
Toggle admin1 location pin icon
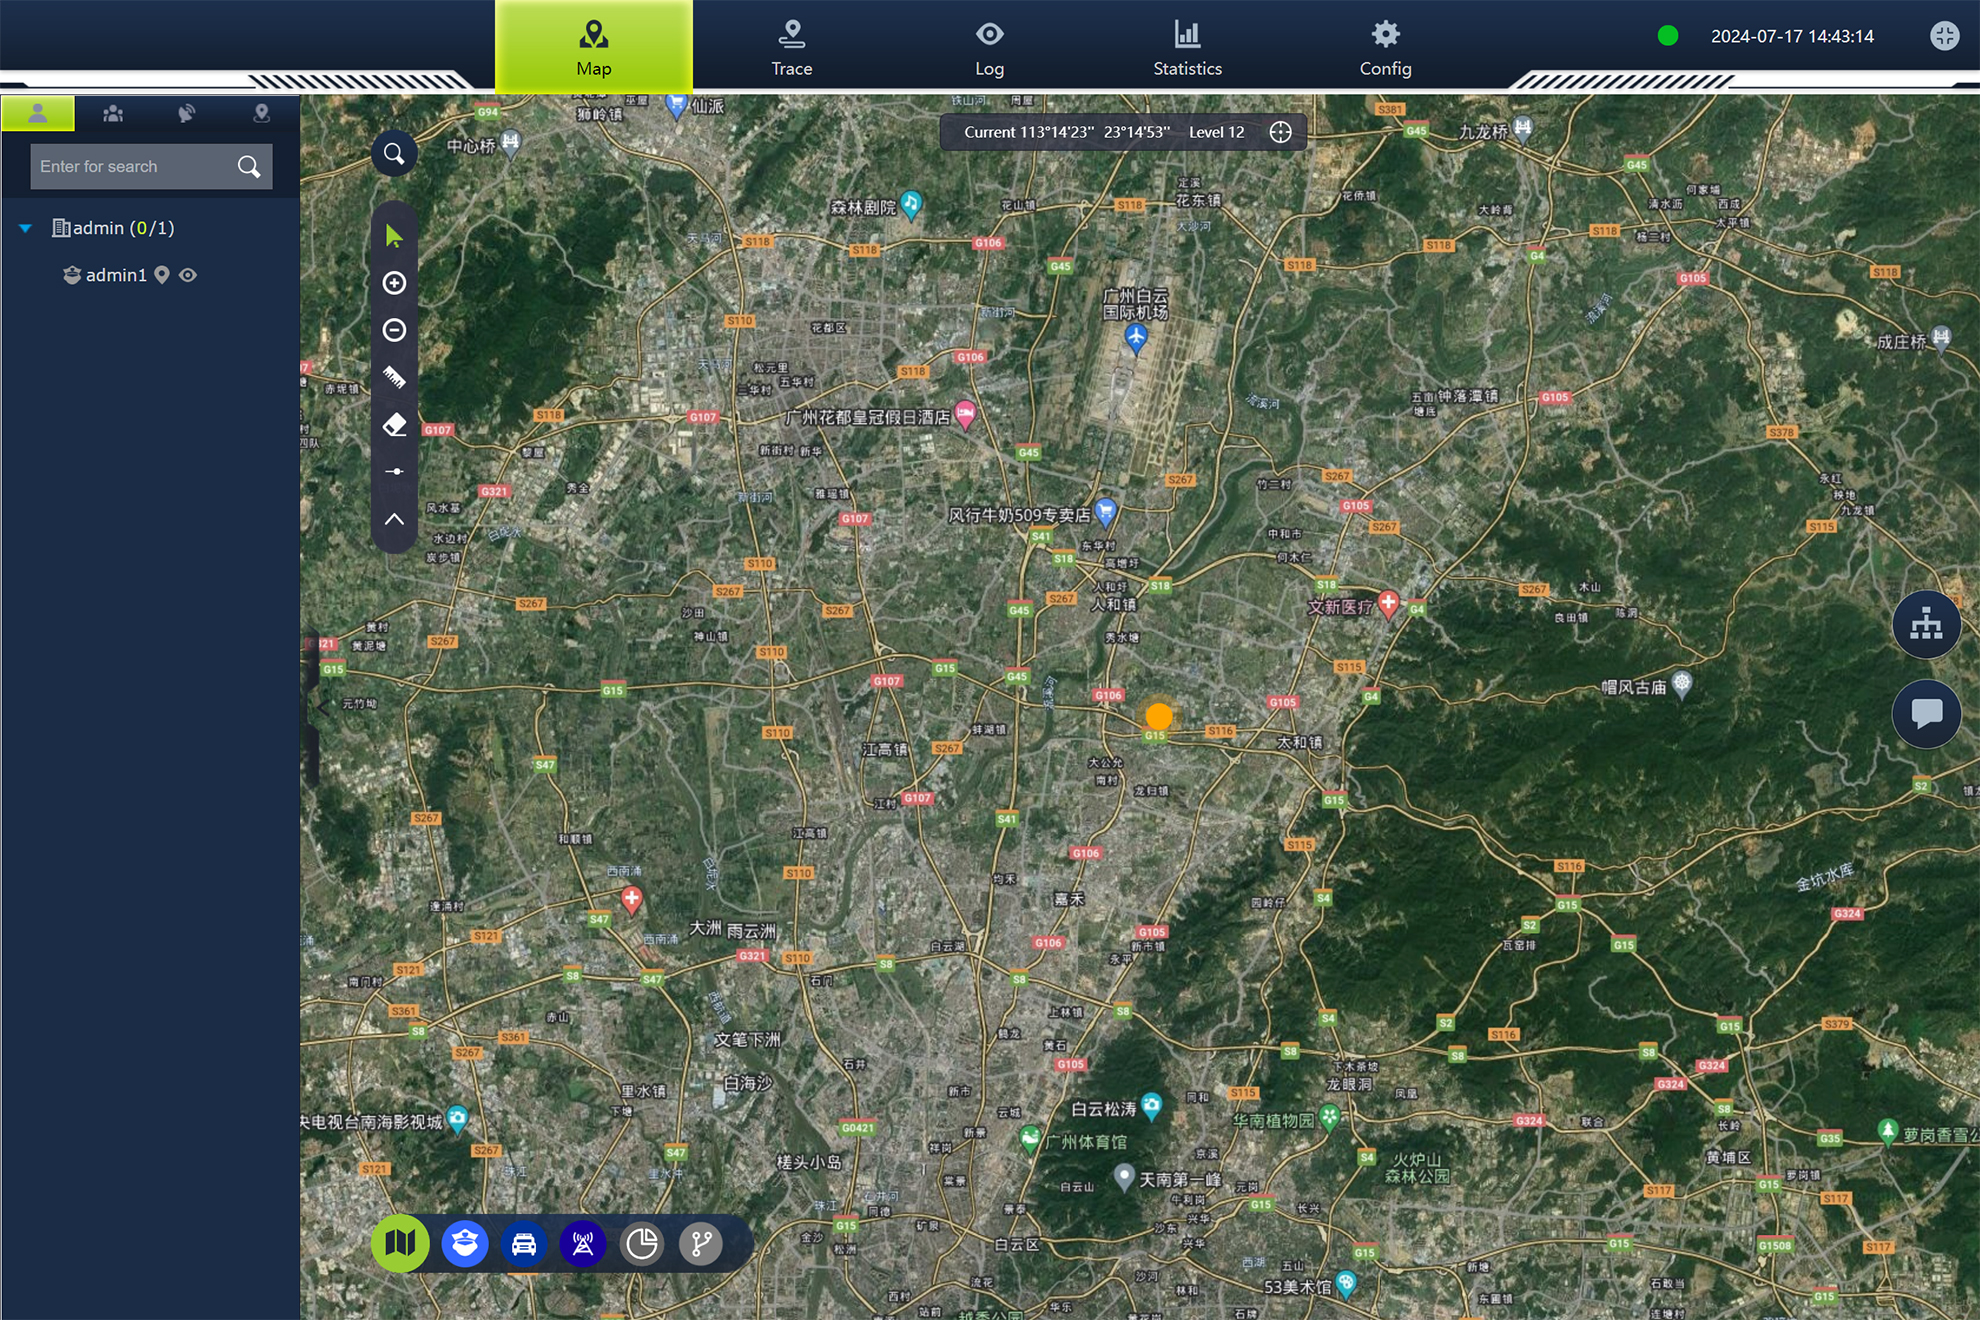click(x=162, y=275)
